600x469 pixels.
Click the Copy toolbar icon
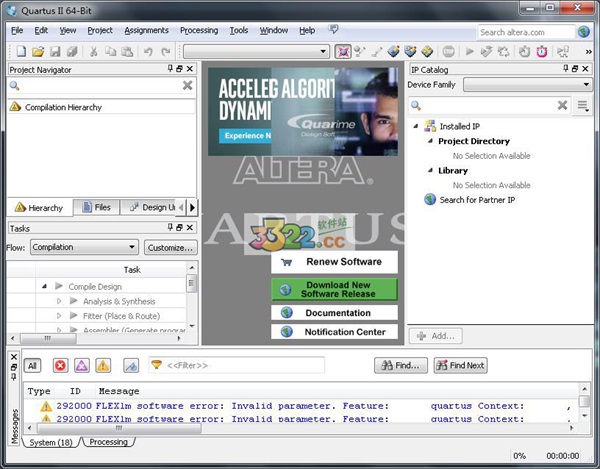click(110, 51)
